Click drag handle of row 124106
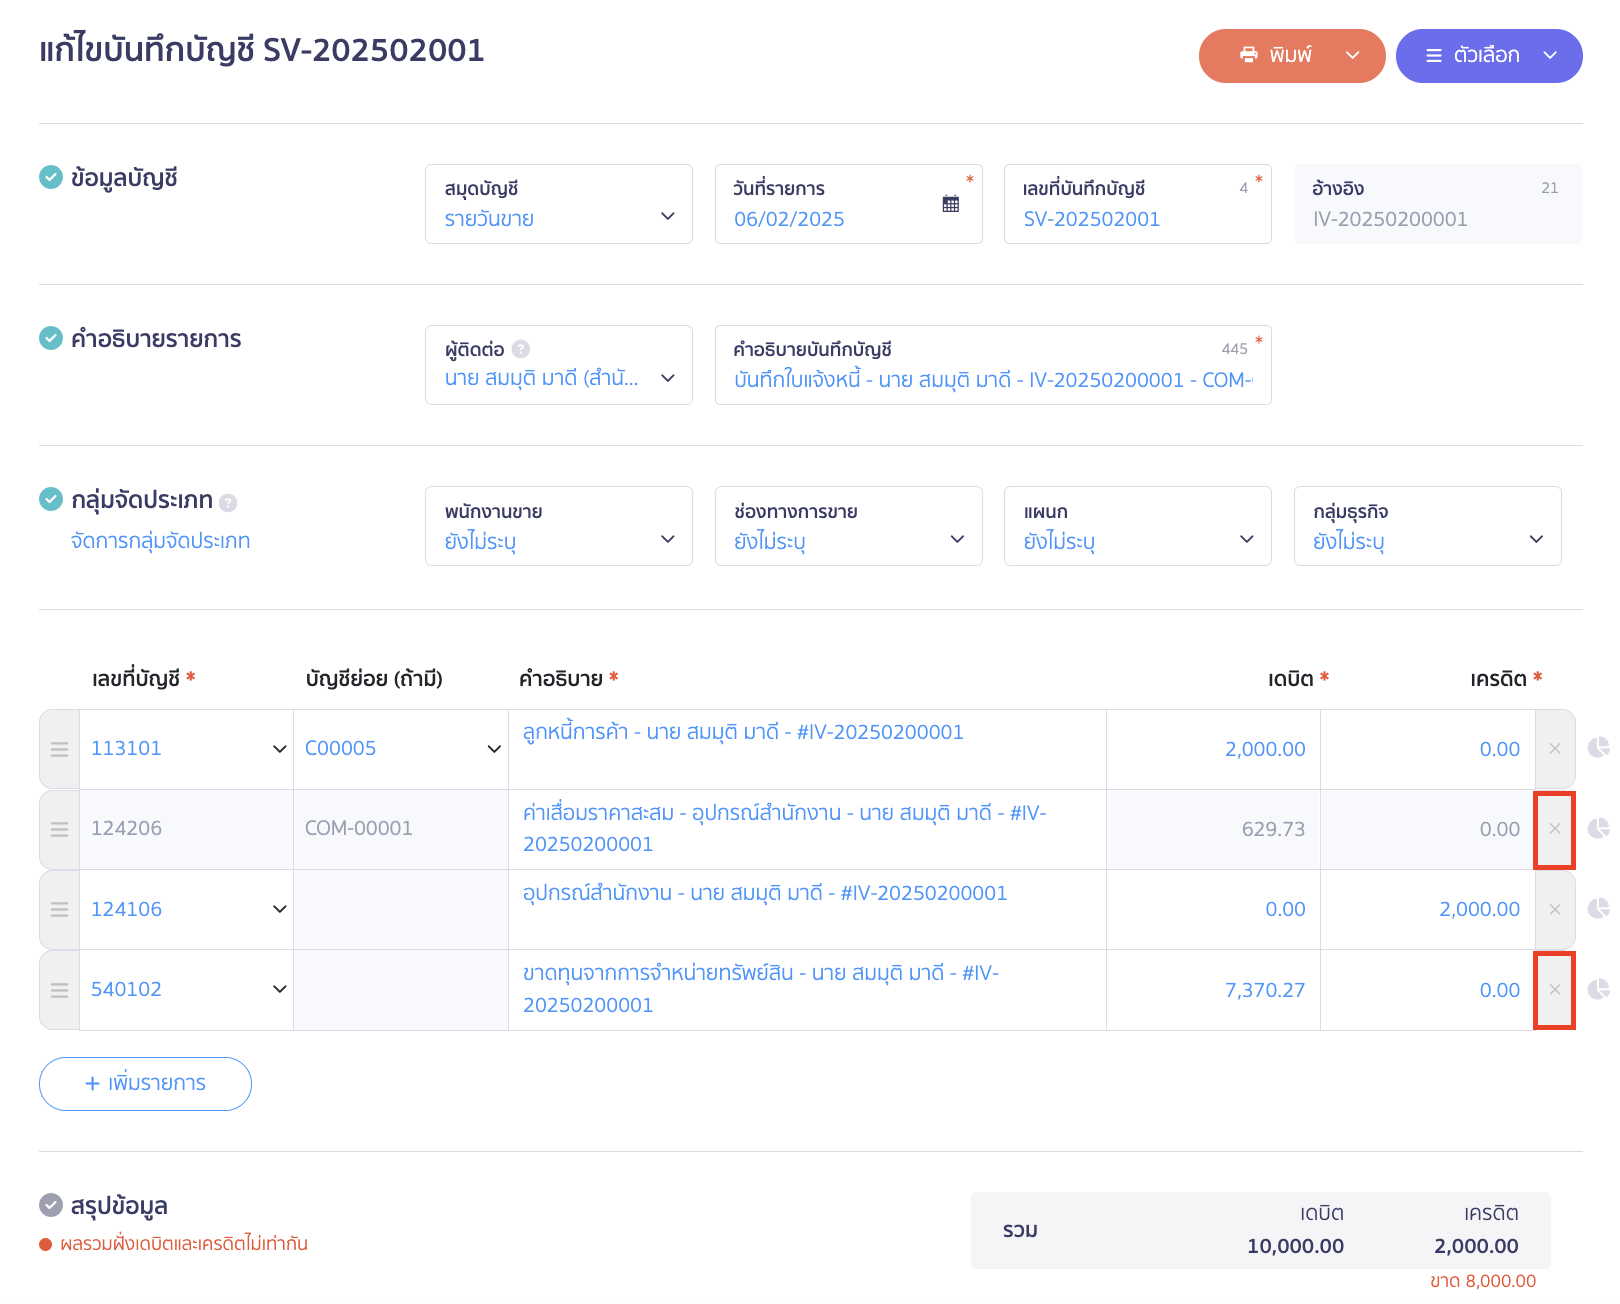1620x1304 pixels. pyautogui.click(x=60, y=910)
